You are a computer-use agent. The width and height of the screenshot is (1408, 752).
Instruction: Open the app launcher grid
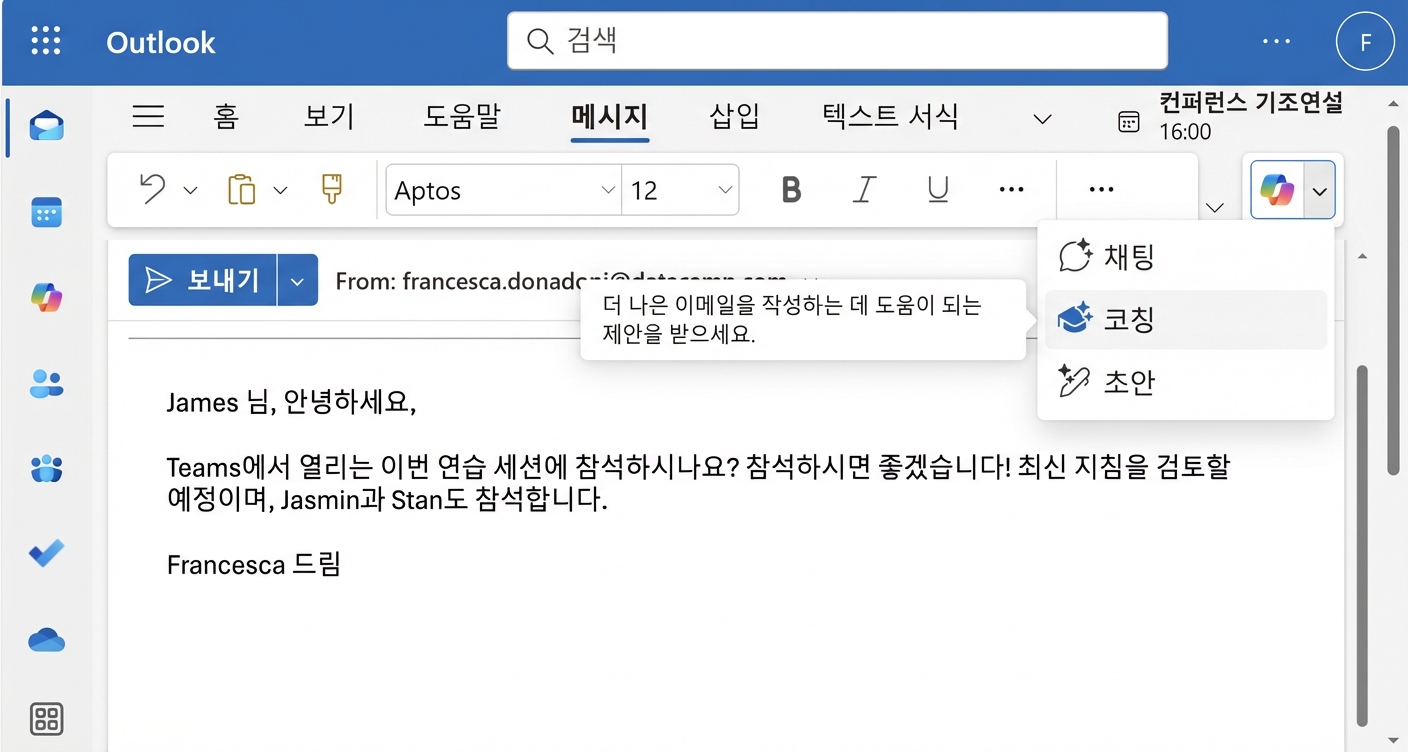pos(46,41)
